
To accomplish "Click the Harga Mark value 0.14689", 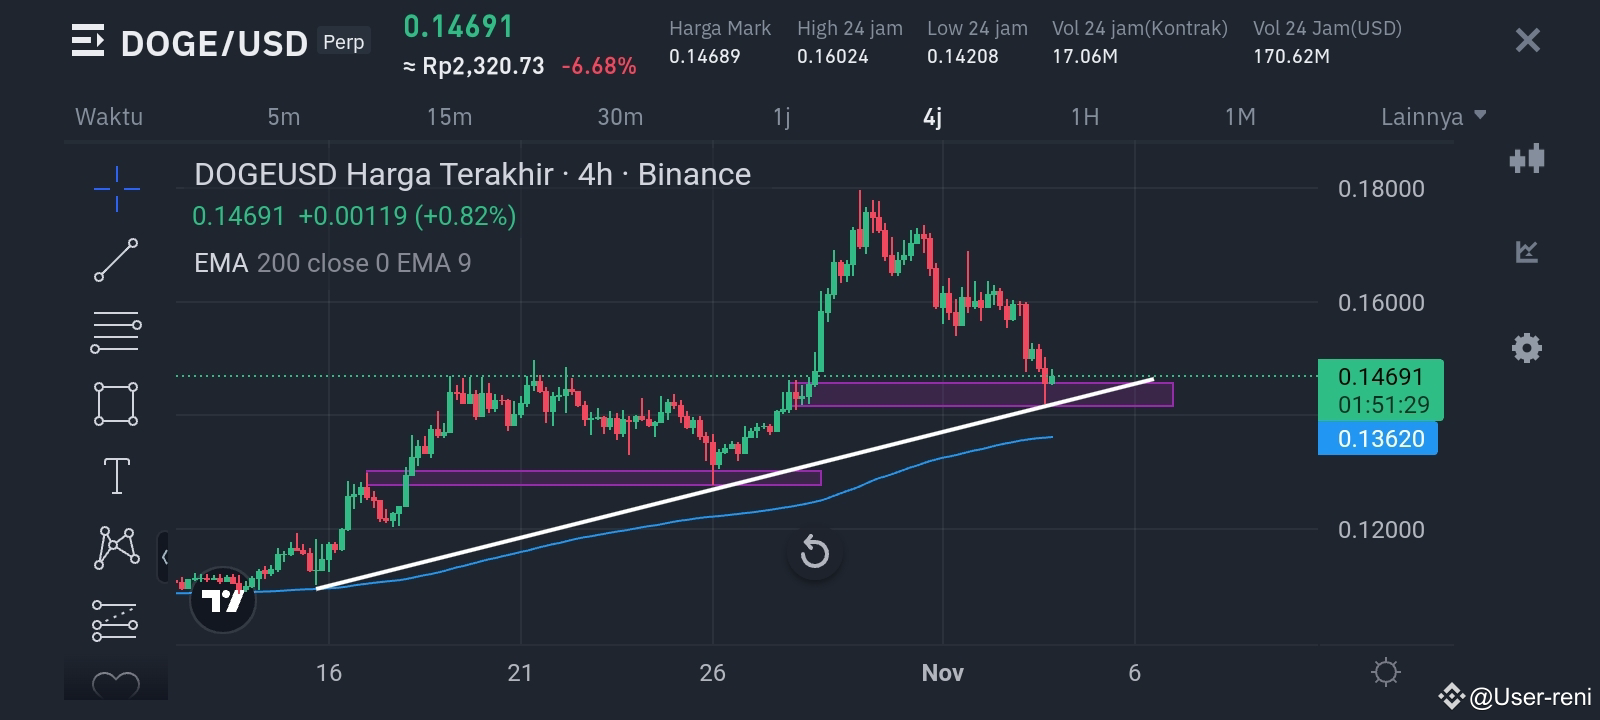I will (x=705, y=56).
